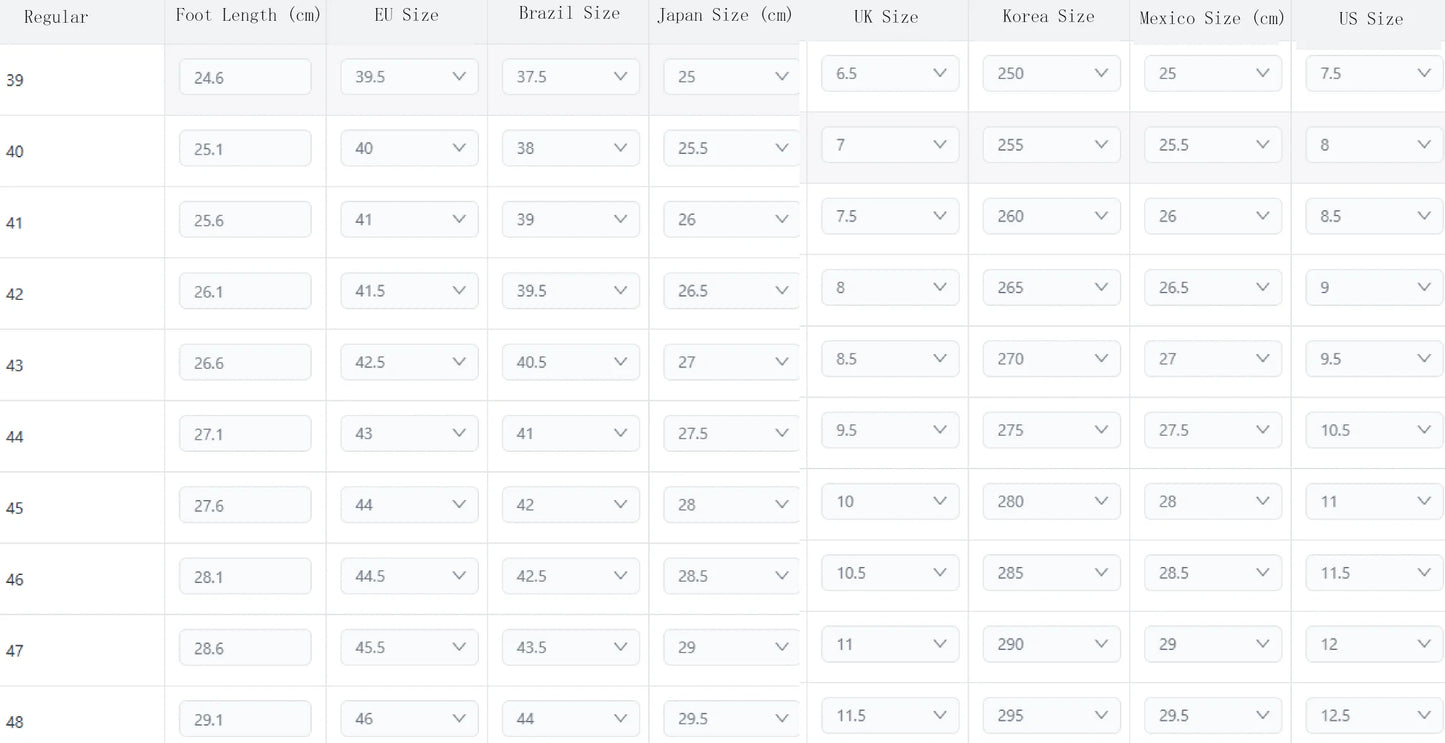Image resolution: width=1445 pixels, height=743 pixels.
Task: Open Japan Size 26 dropdown
Action: tap(731, 220)
